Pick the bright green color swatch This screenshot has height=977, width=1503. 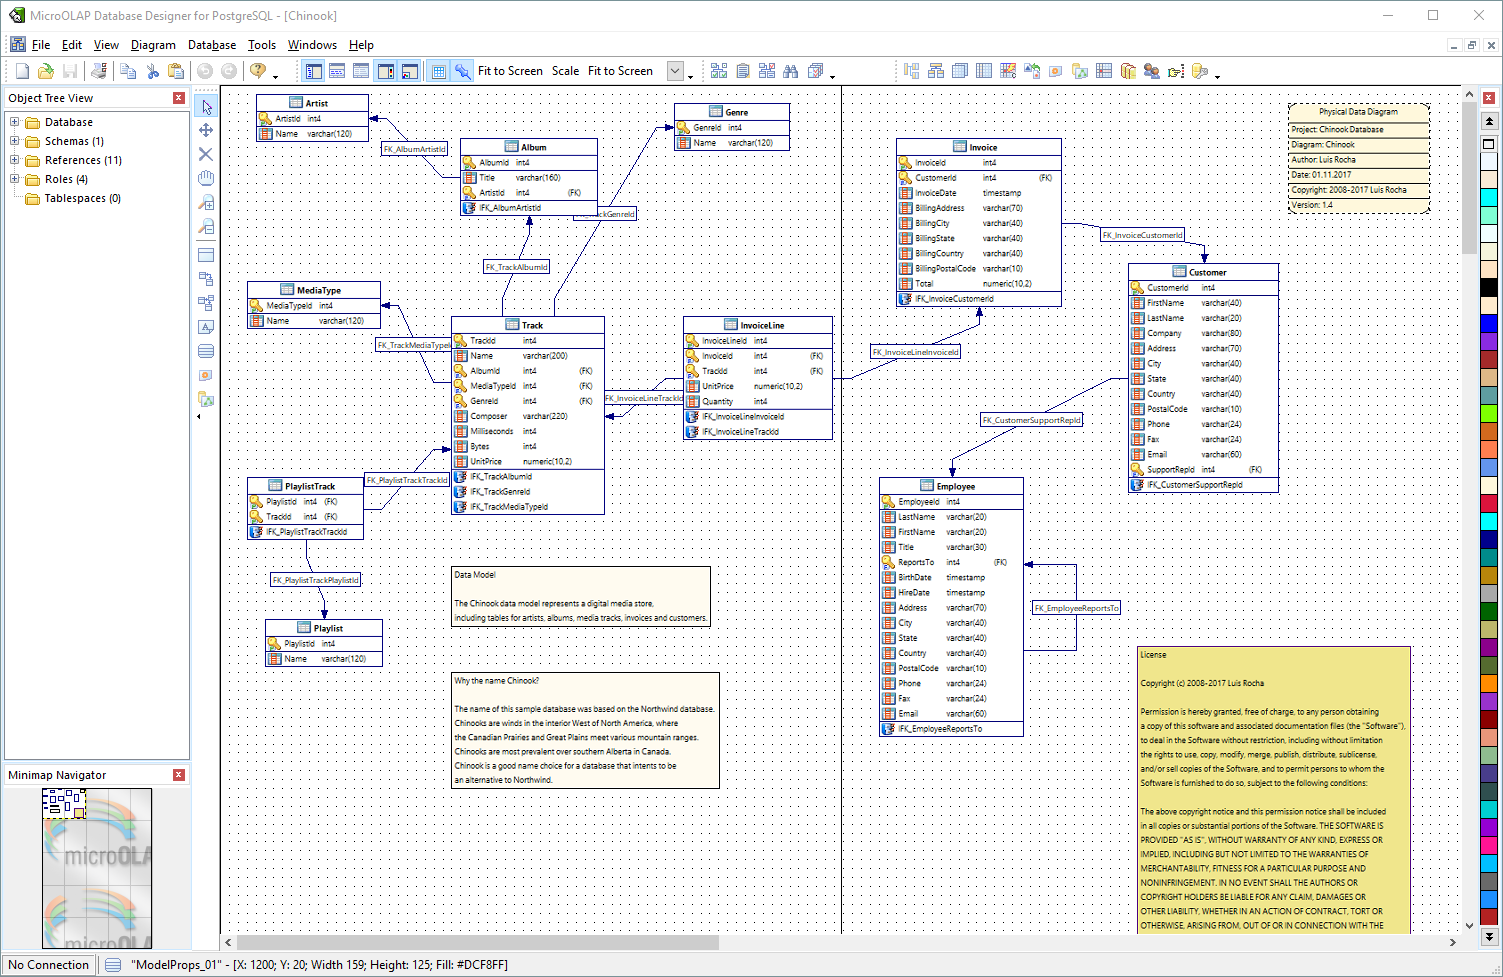point(1489,413)
